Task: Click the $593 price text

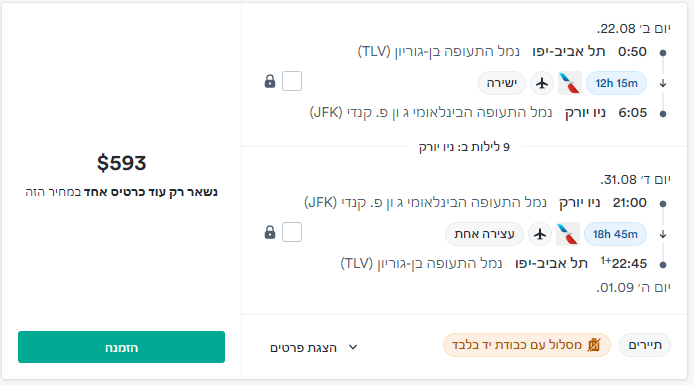Action: click(121, 163)
